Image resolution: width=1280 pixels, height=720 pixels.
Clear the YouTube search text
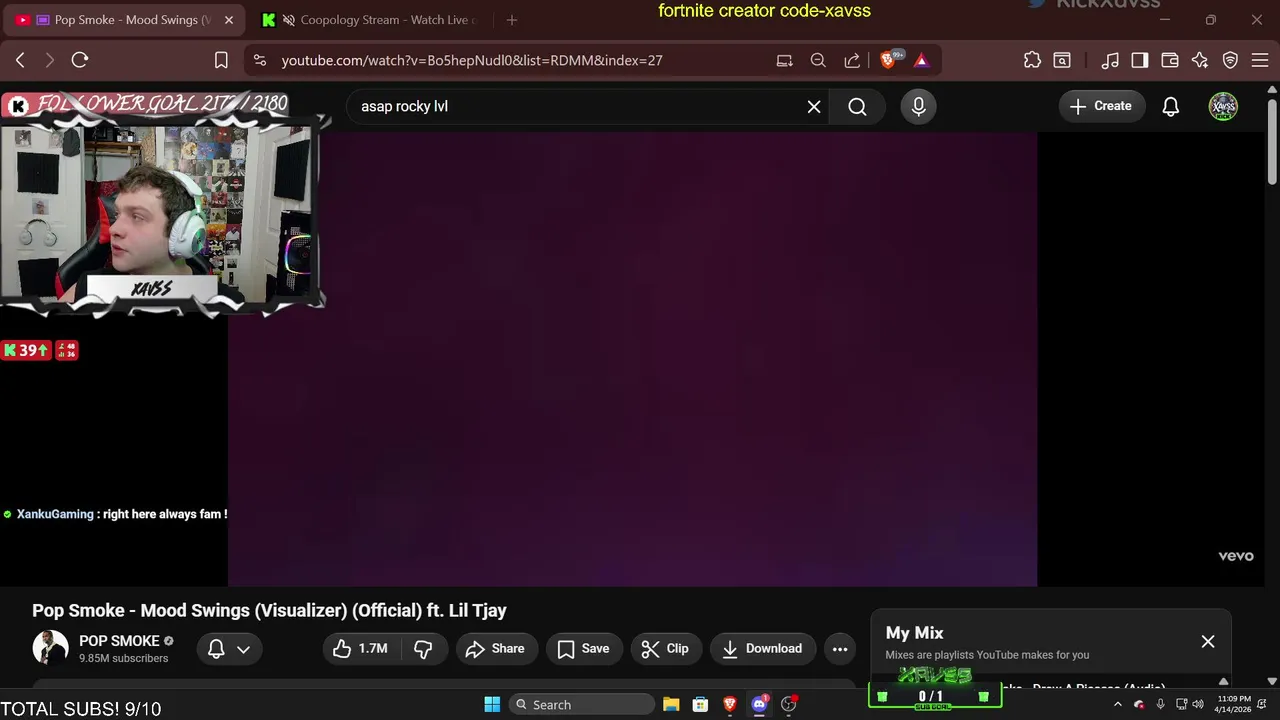(x=814, y=106)
